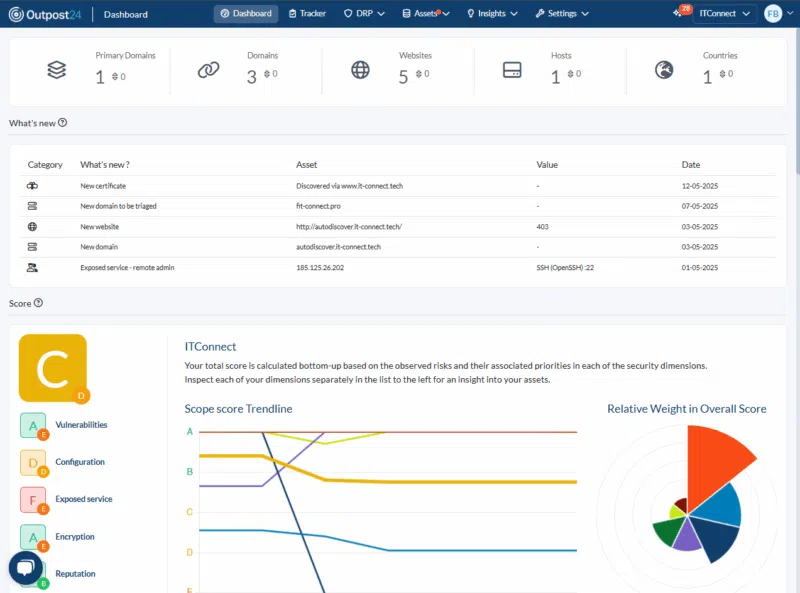Click the Primary Domains layers icon
The image size is (800, 593).
pyautogui.click(x=57, y=70)
